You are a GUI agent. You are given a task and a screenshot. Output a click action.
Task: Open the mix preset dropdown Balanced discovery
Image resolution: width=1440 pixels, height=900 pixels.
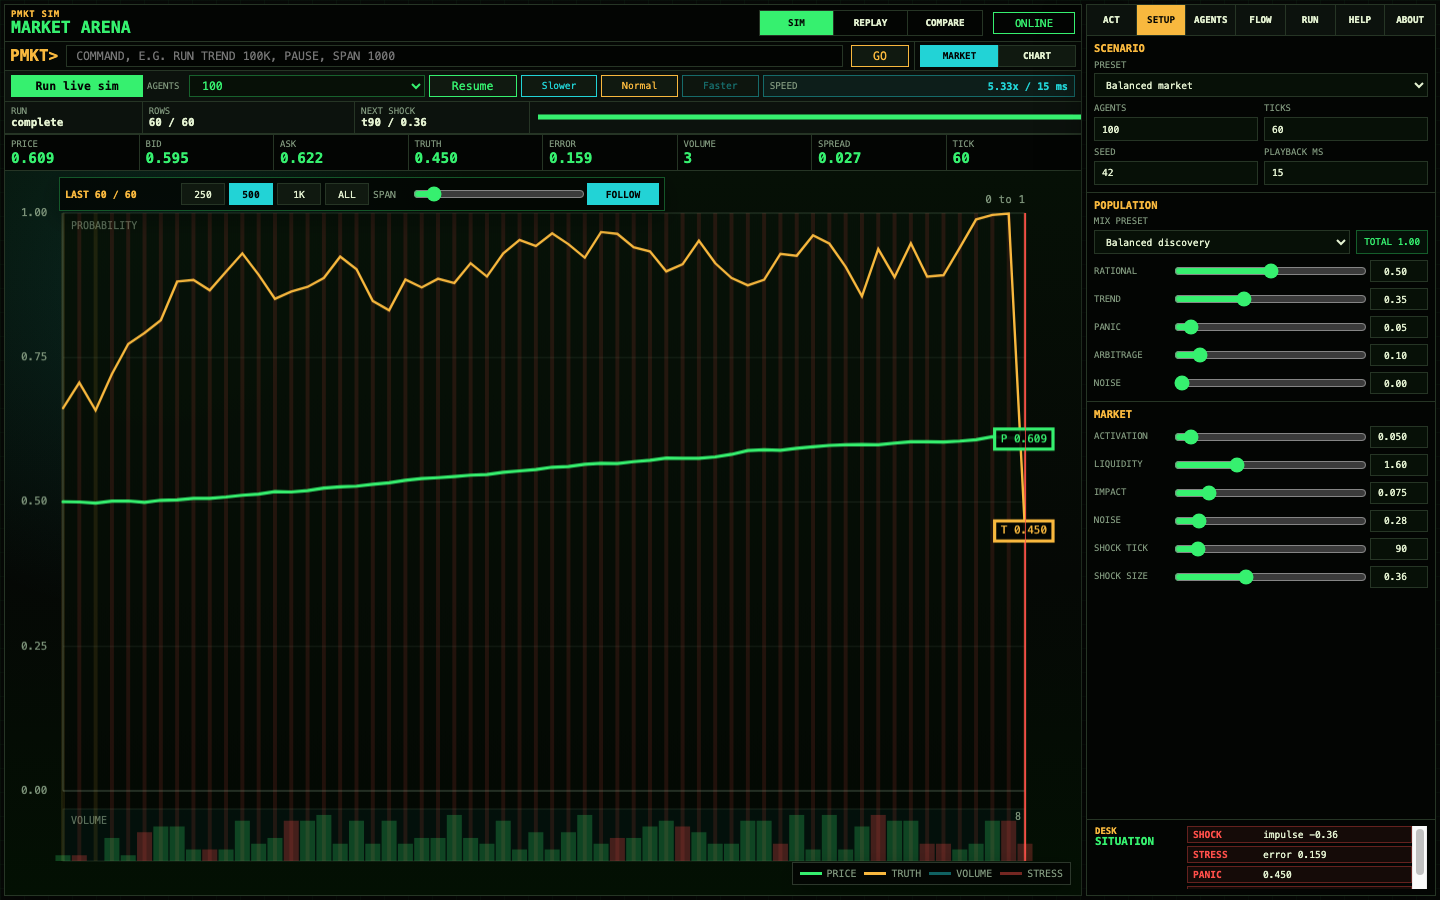1222,242
